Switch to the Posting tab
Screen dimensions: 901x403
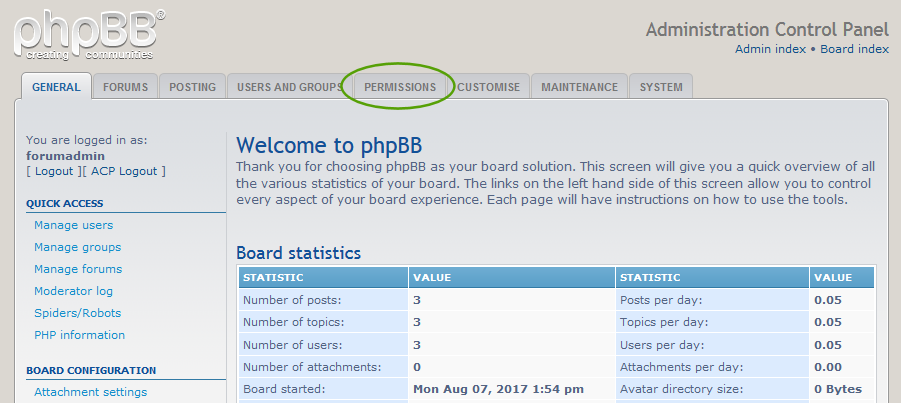pos(192,87)
